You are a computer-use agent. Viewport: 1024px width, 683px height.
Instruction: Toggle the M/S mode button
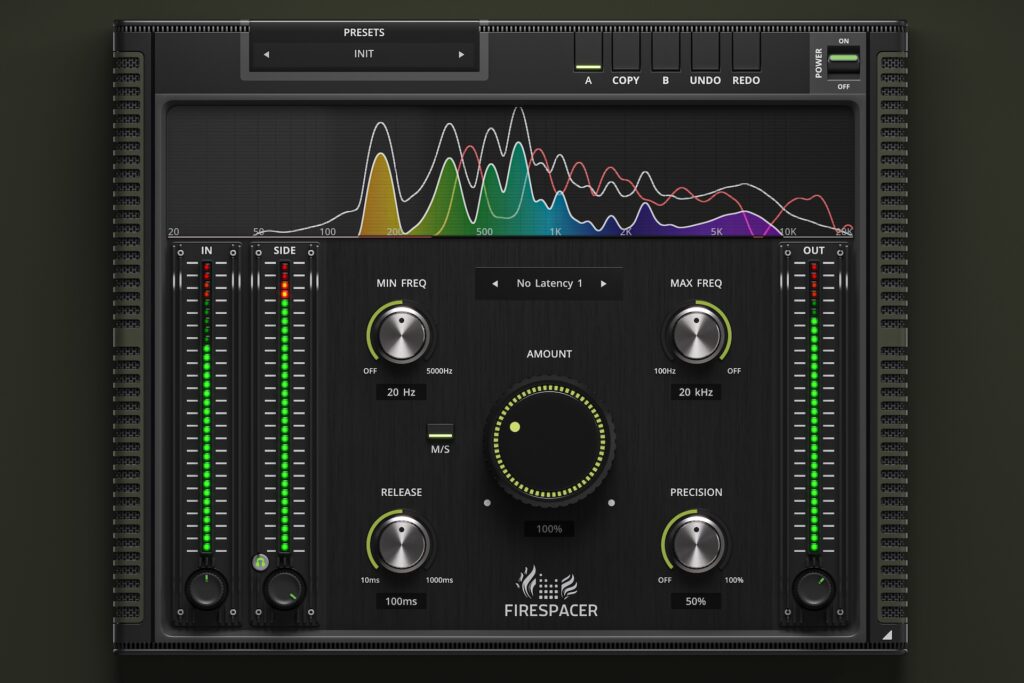pos(440,432)
